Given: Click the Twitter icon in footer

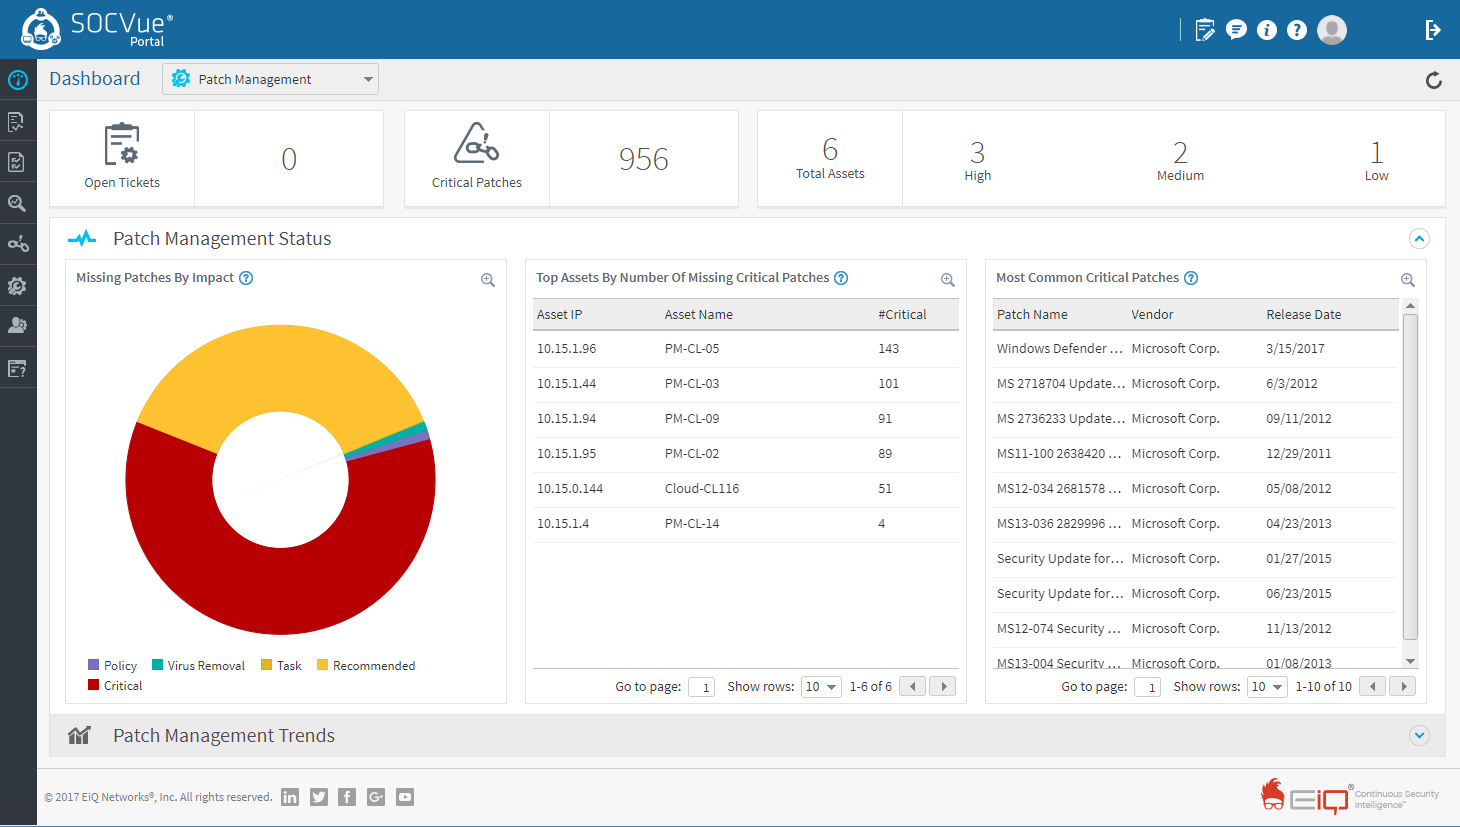Looking at the screenshot, I should point(319,797).
